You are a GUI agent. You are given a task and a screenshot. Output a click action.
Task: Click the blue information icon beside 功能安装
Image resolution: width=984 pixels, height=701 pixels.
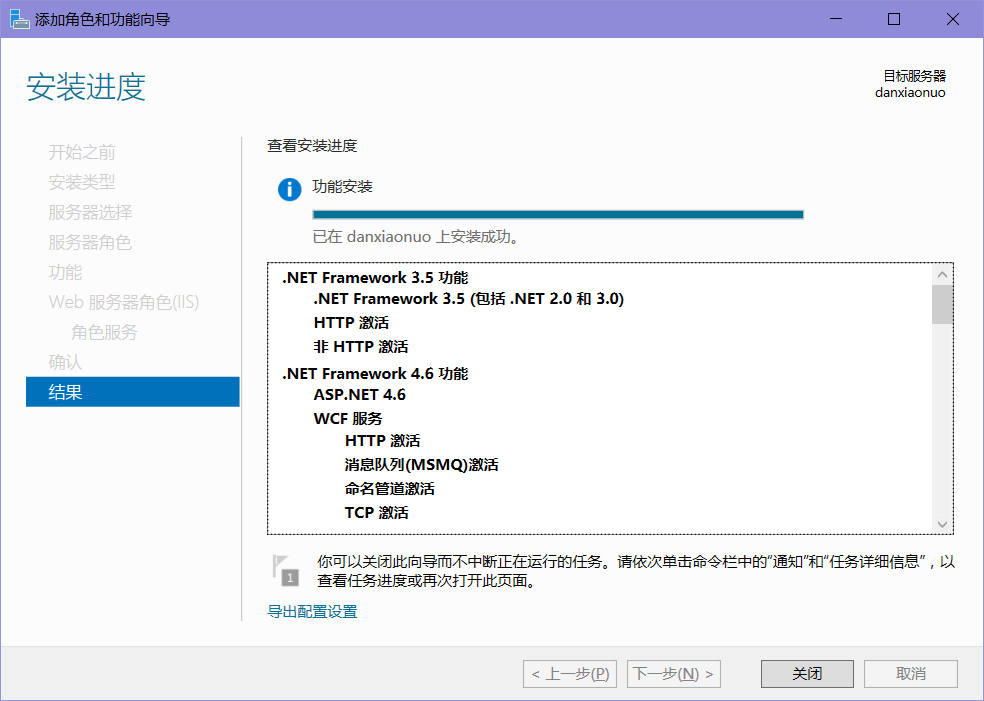click(x=288, y=189)
